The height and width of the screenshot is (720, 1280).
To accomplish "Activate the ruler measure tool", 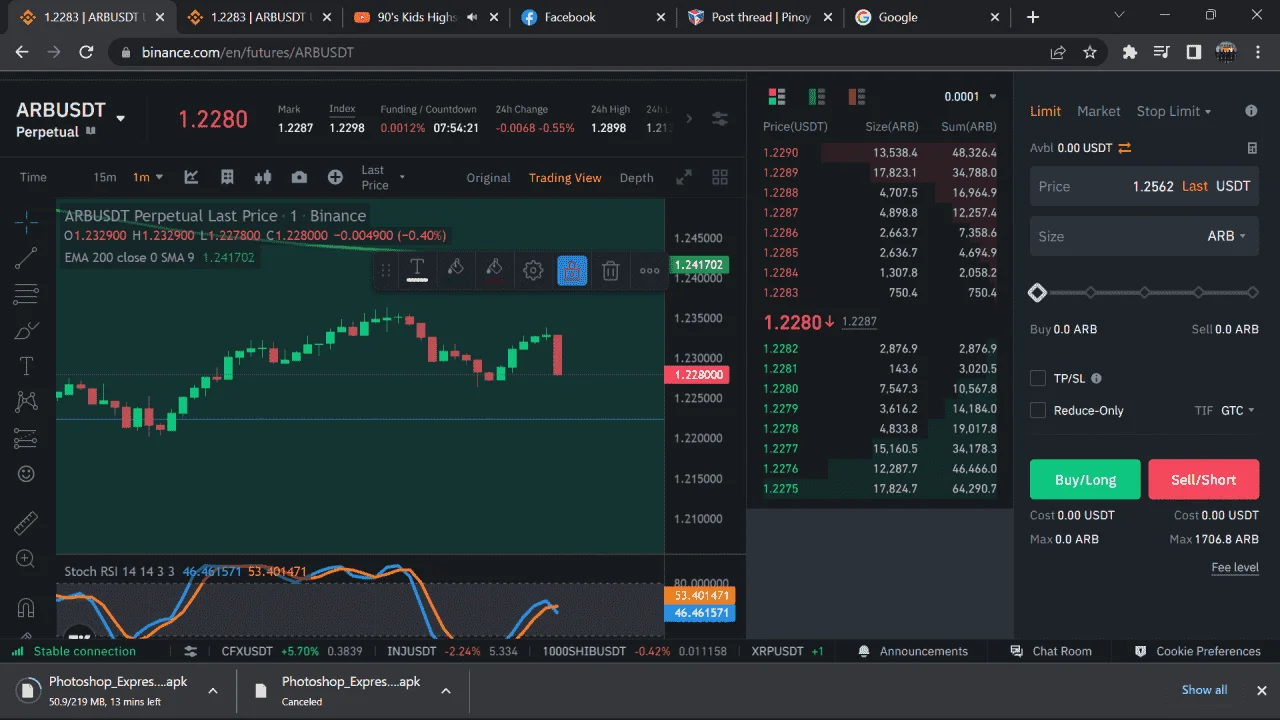I will 26,523.
